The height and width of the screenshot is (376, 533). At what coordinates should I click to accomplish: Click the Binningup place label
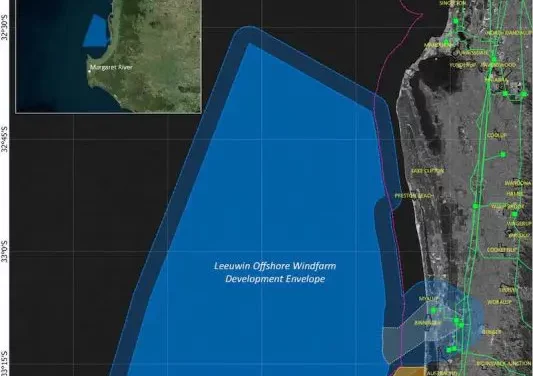click(x=428, y=323)
